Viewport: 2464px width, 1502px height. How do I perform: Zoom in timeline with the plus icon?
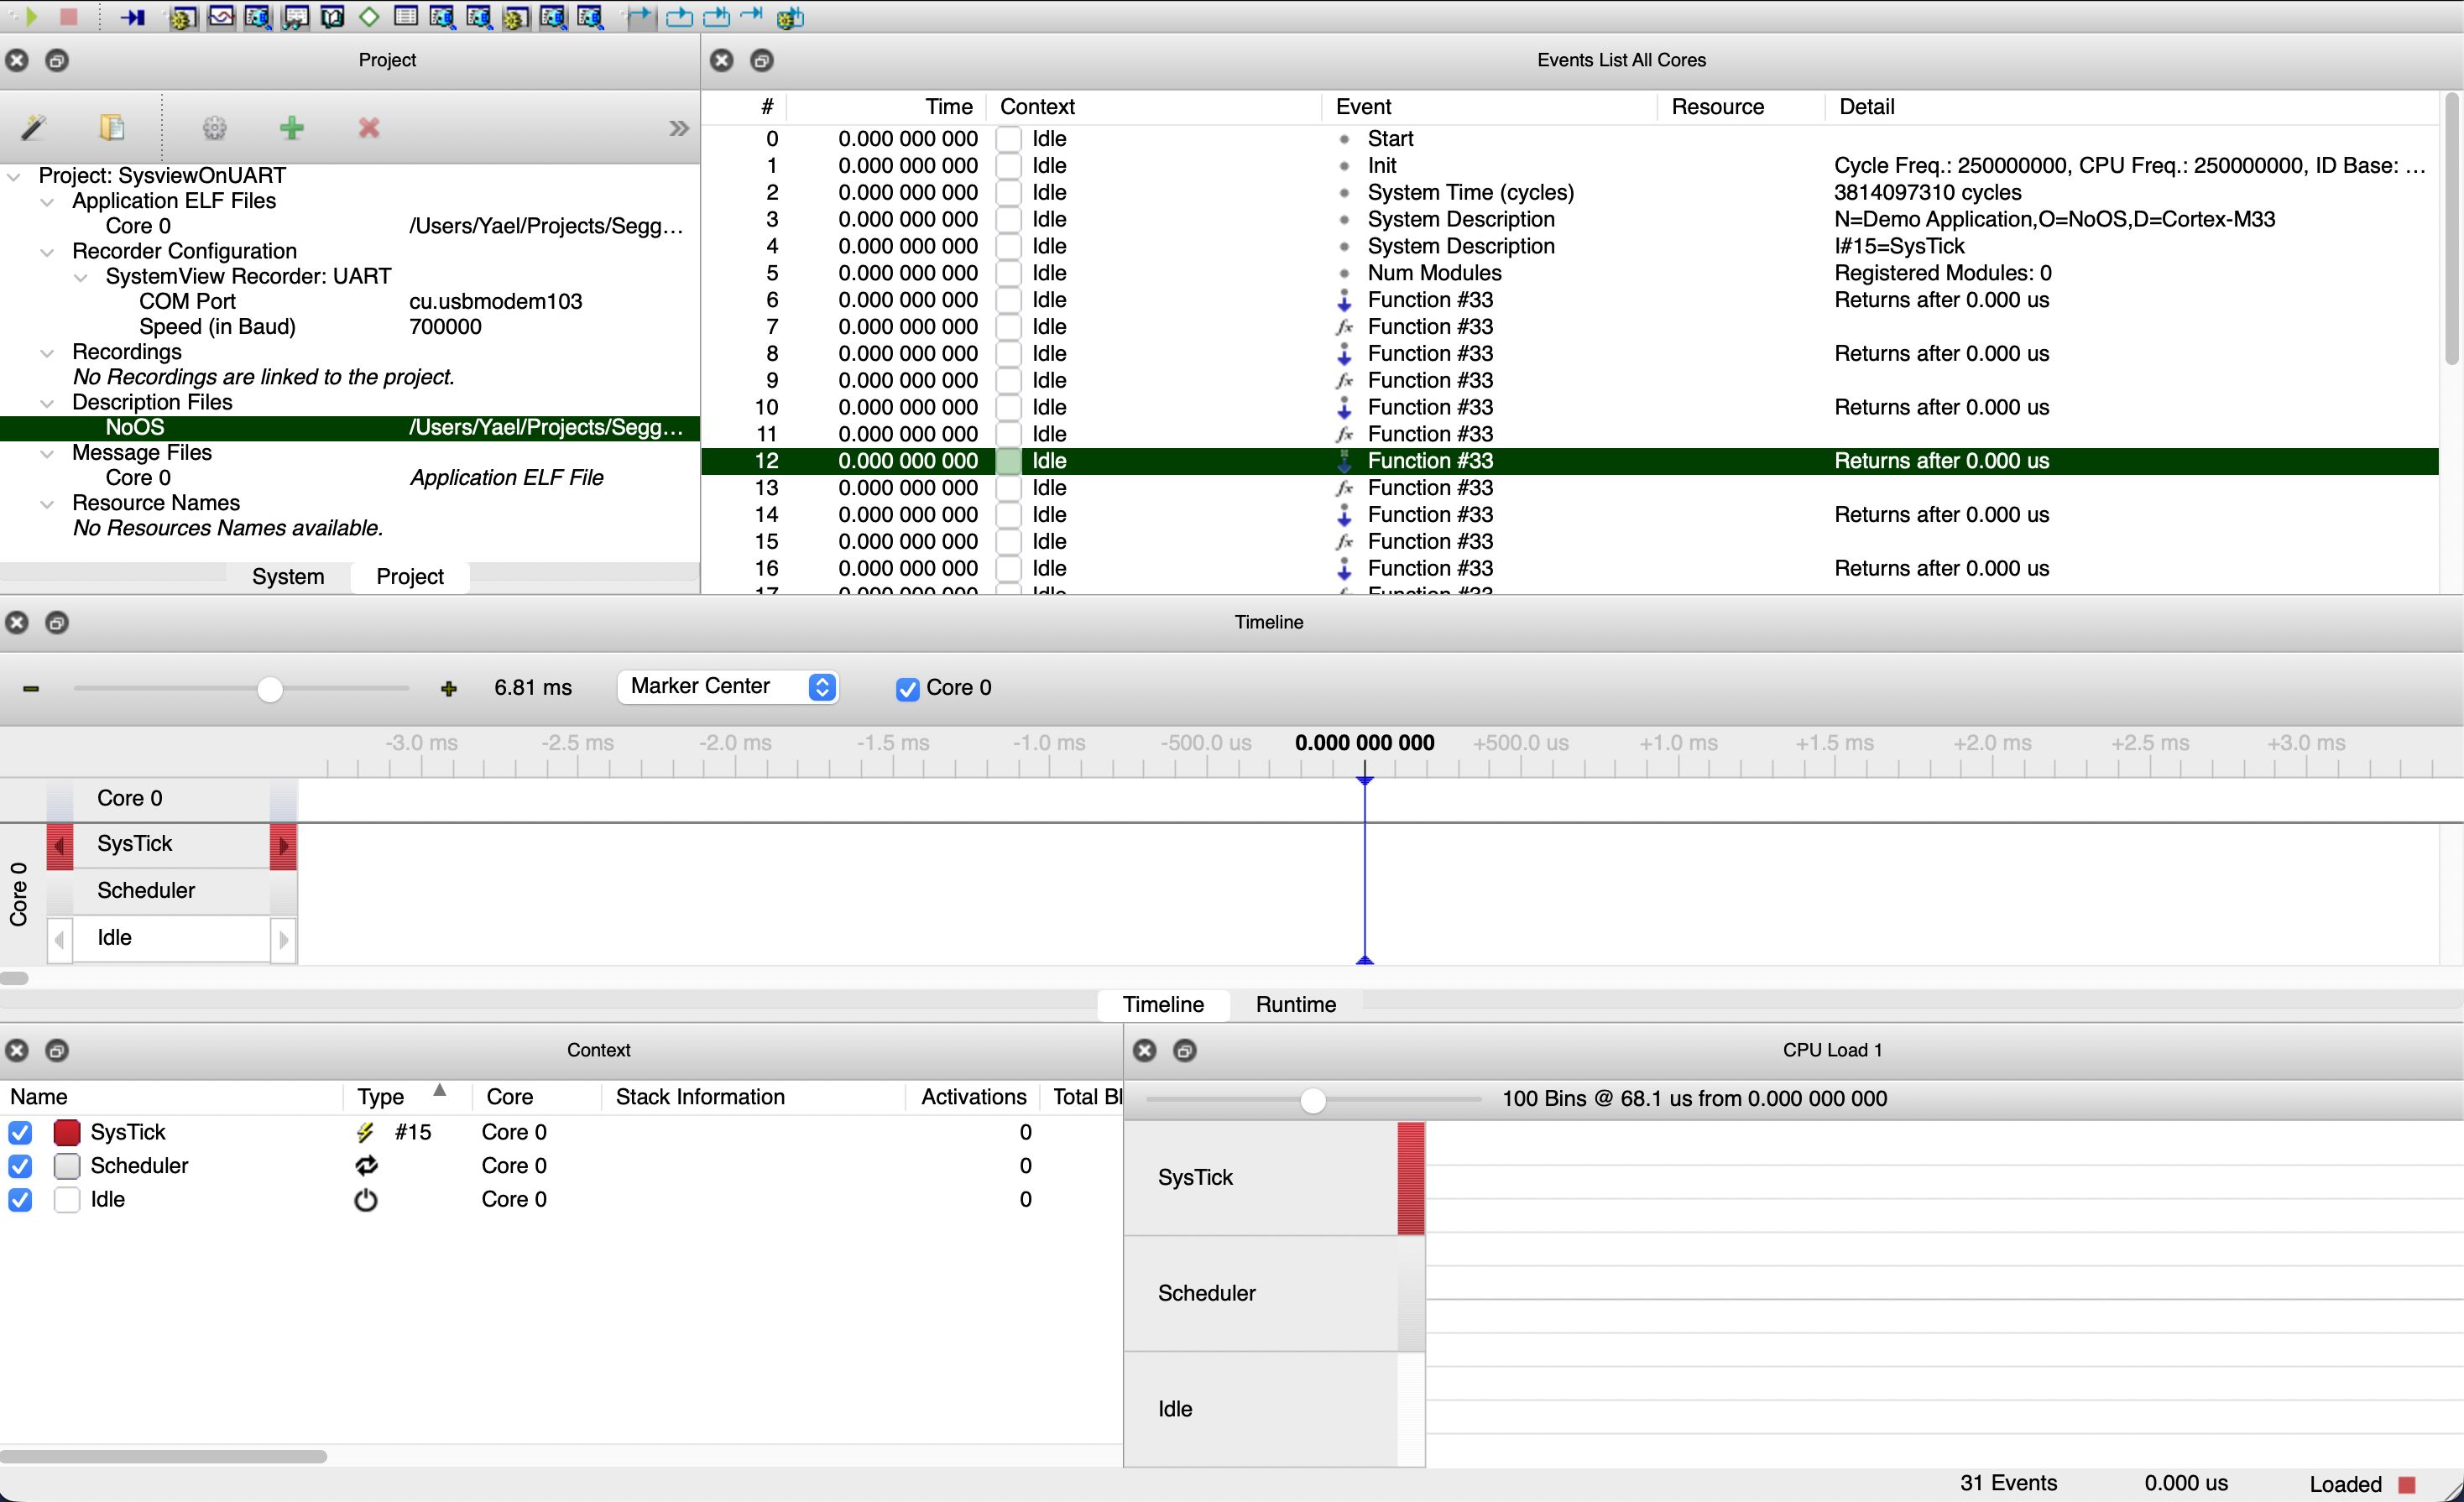coord(449,688)
